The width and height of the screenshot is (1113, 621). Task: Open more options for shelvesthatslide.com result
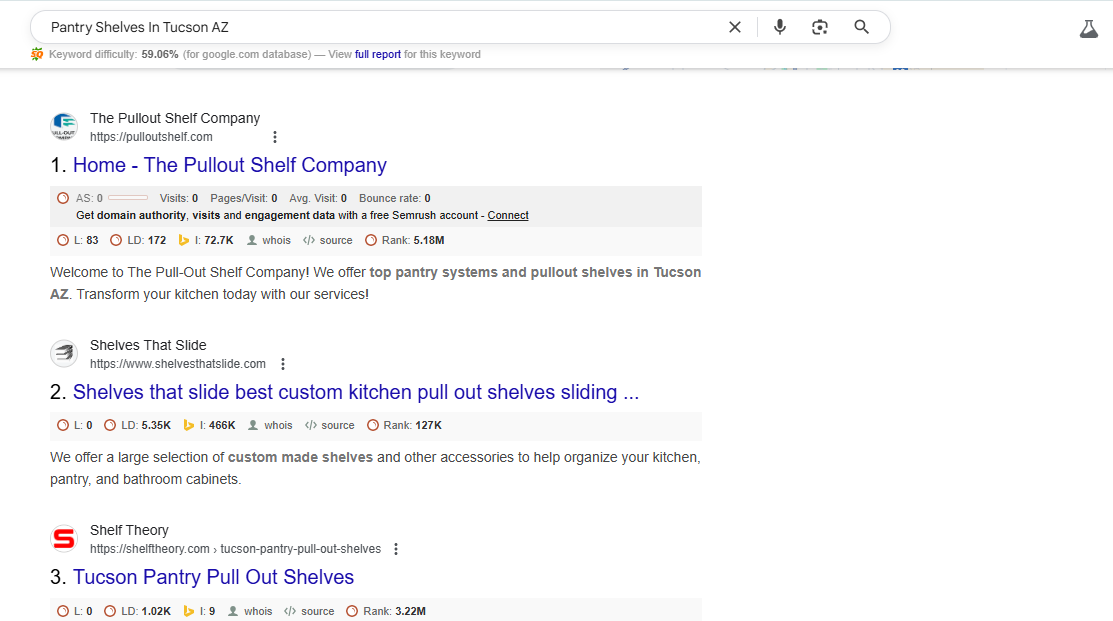(283, 364)
